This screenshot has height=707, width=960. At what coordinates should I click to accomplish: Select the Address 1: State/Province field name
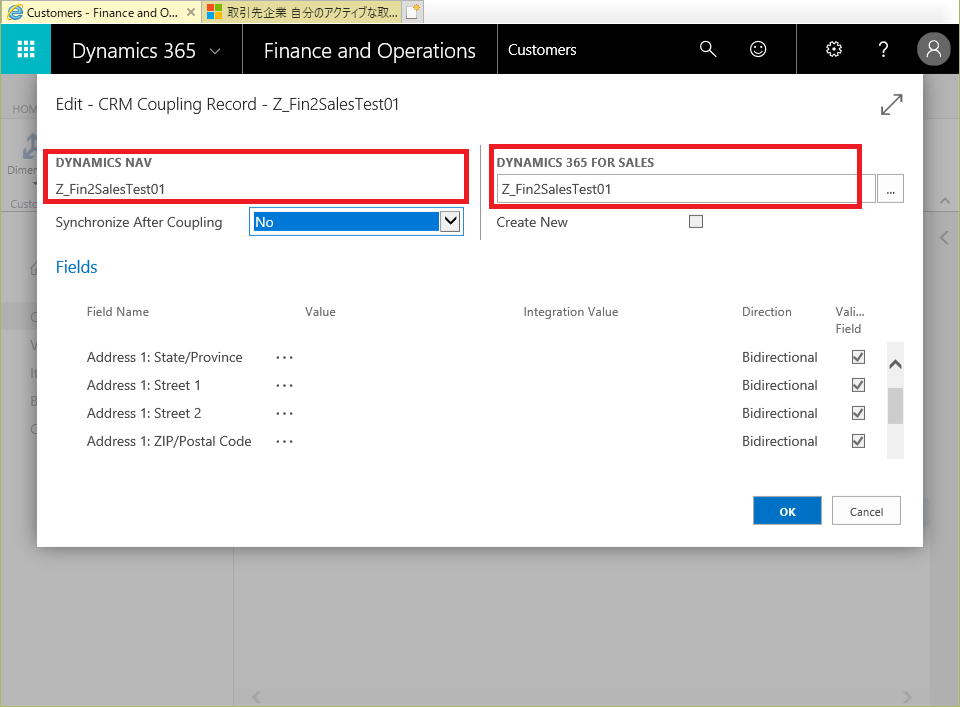click(x=165, y=357)
